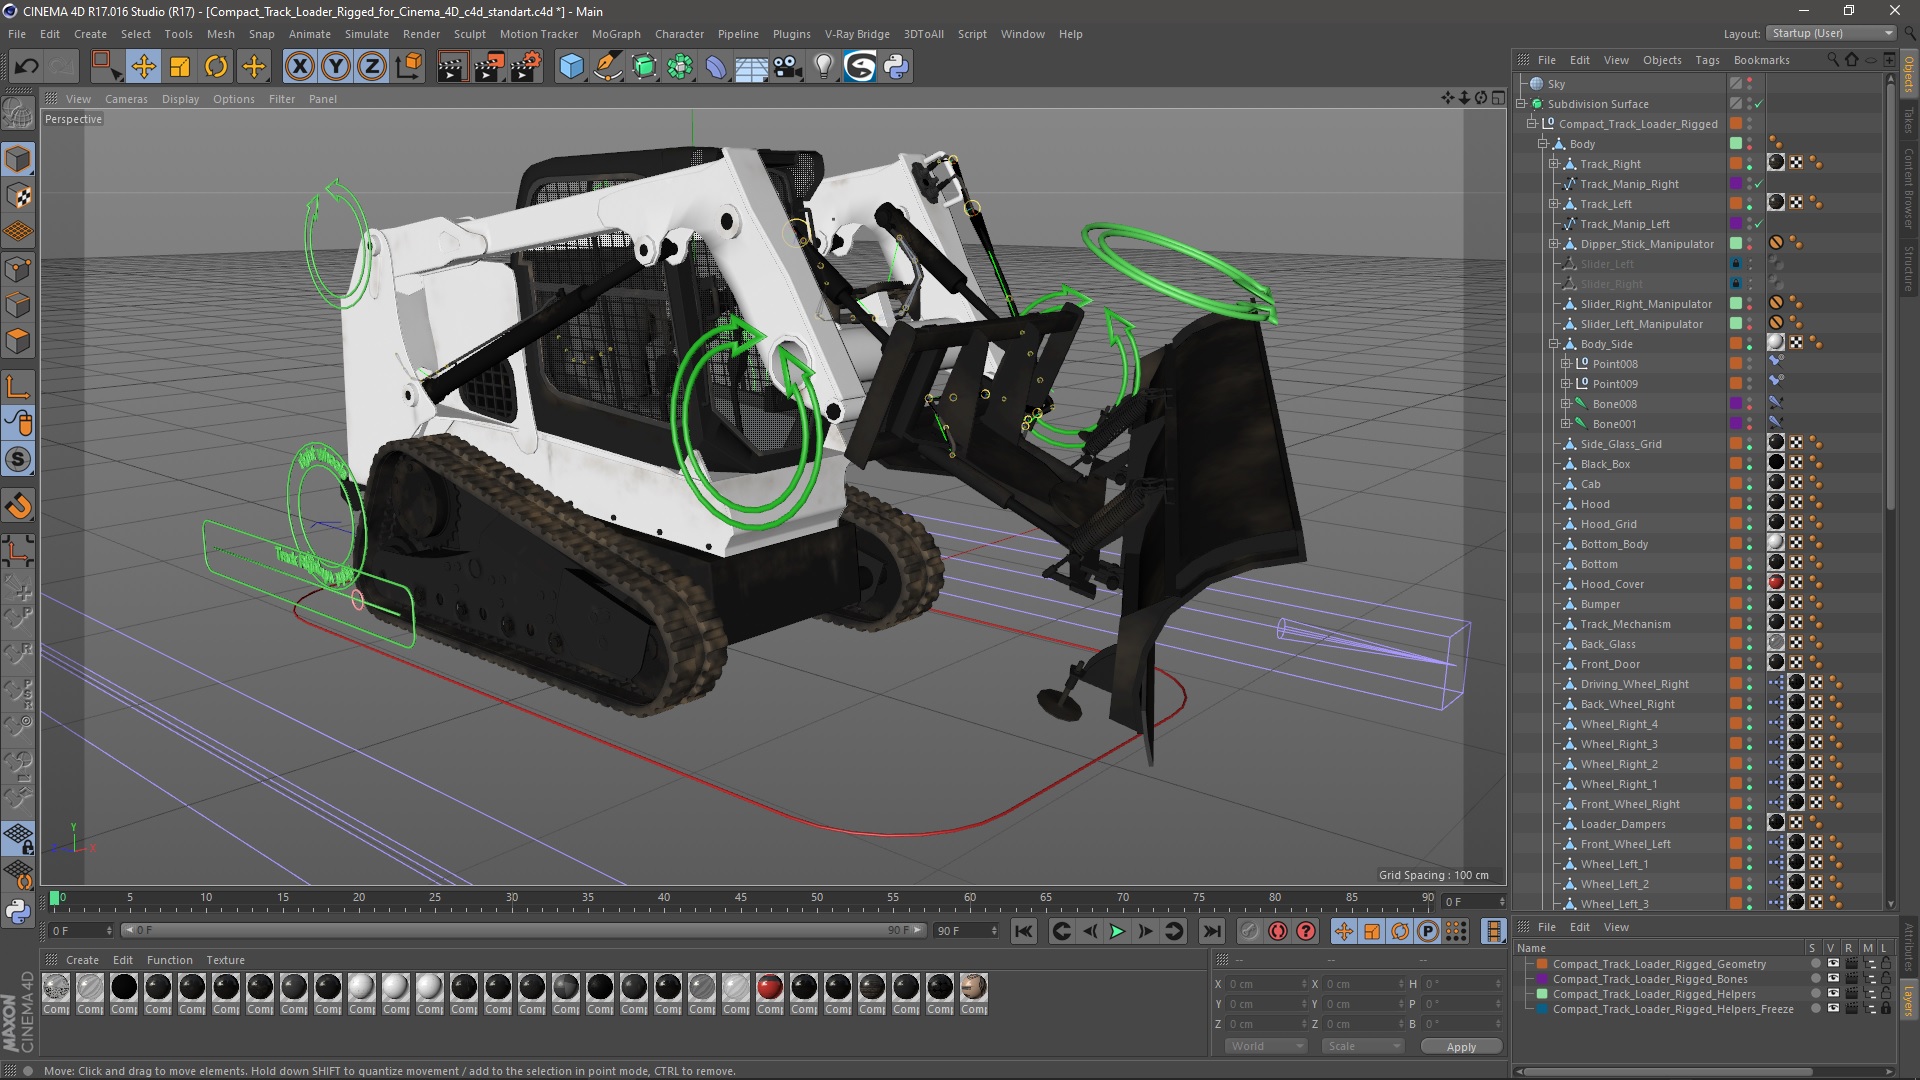Expand the Track_Right object node
1920x1080 pixels.
[x=1554, y=164]
